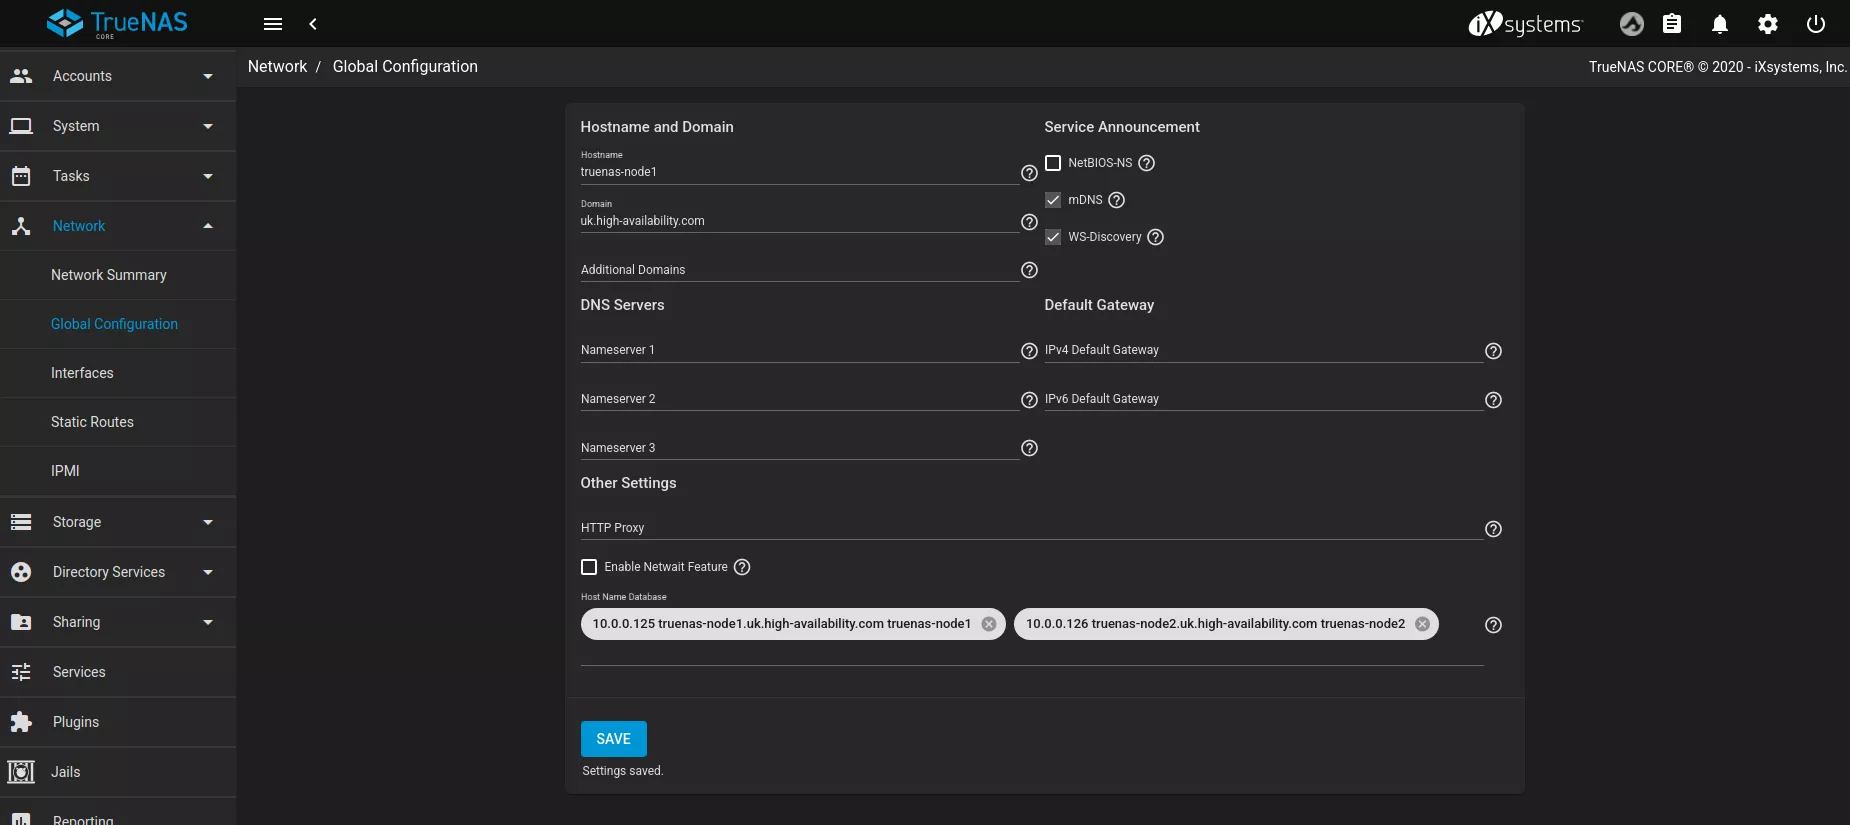Uncheck the mDNS service announcement

(x=1053, y=200)
